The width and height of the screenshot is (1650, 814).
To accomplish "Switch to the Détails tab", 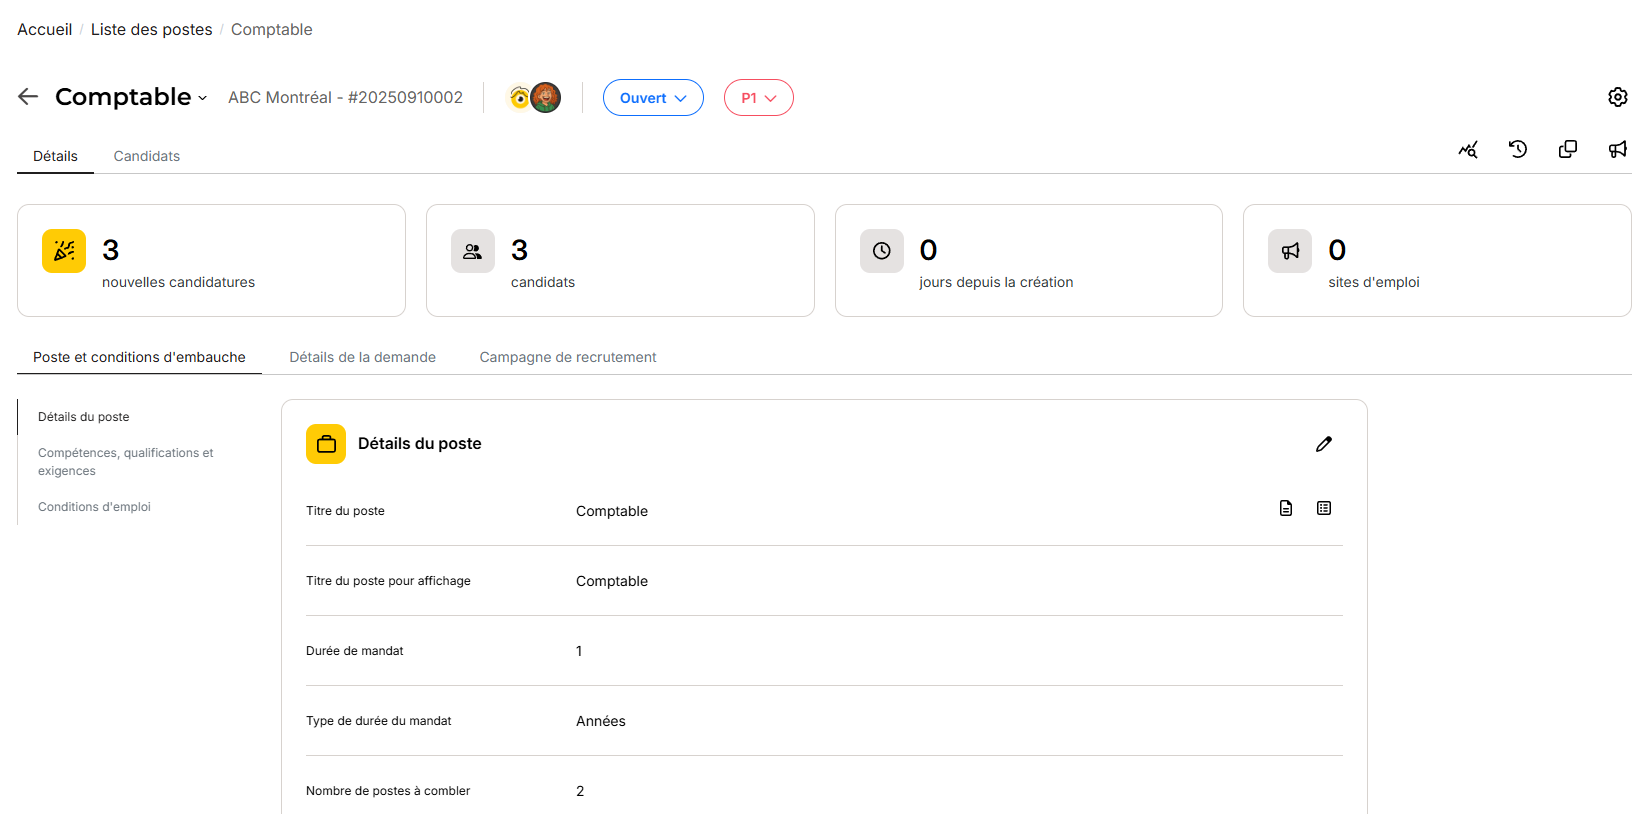I will coord(55,156).
